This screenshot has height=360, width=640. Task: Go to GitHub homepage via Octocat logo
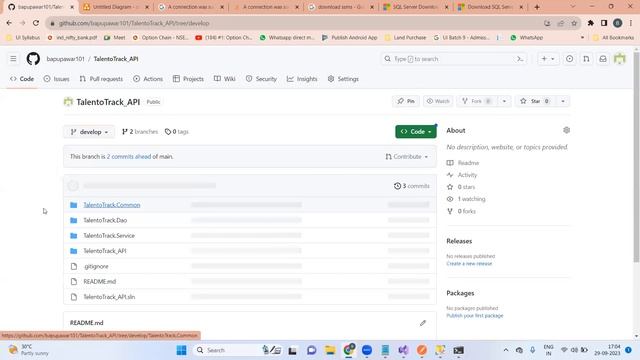point(33,59)
